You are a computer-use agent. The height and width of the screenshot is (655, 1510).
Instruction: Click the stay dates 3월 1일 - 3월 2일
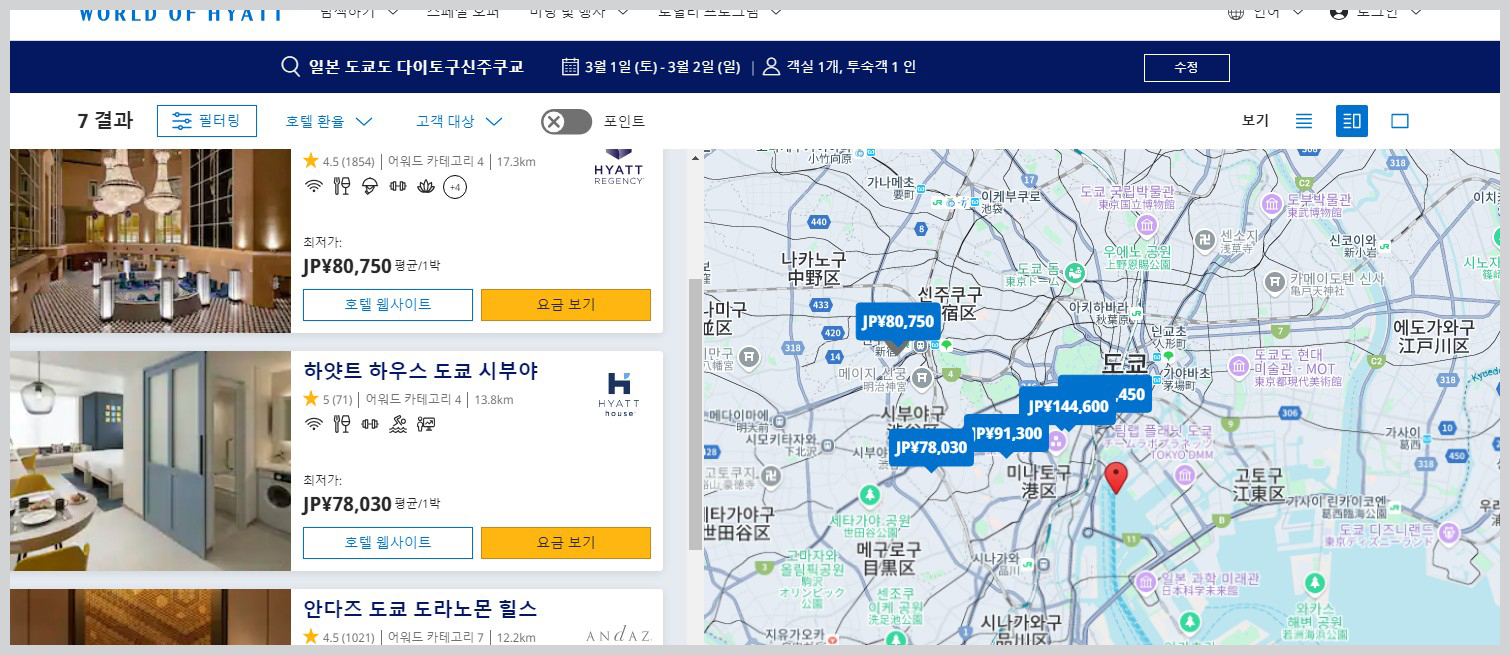coord(662,67)
